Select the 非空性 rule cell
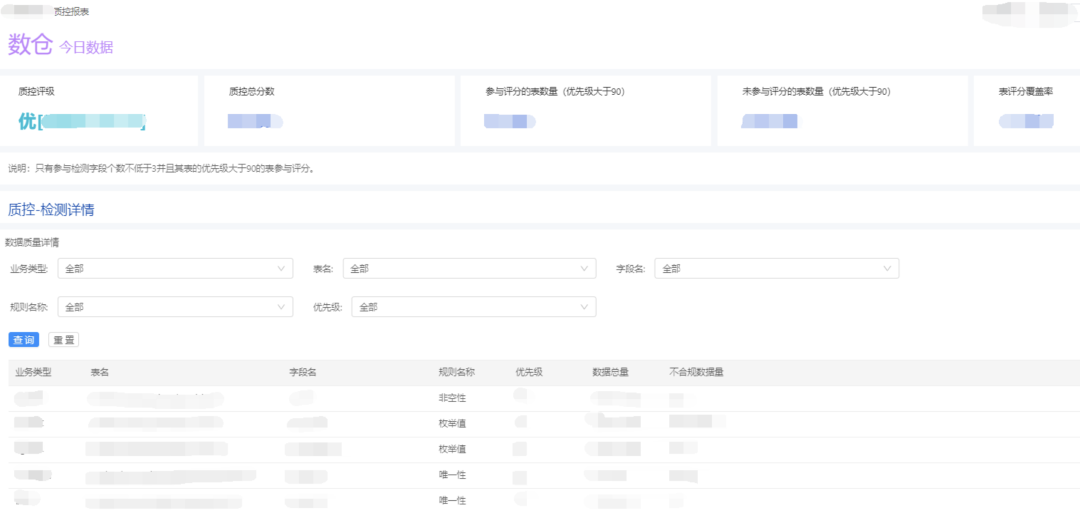This screenshot has width=1080, height=513. [x=453, y=399]
